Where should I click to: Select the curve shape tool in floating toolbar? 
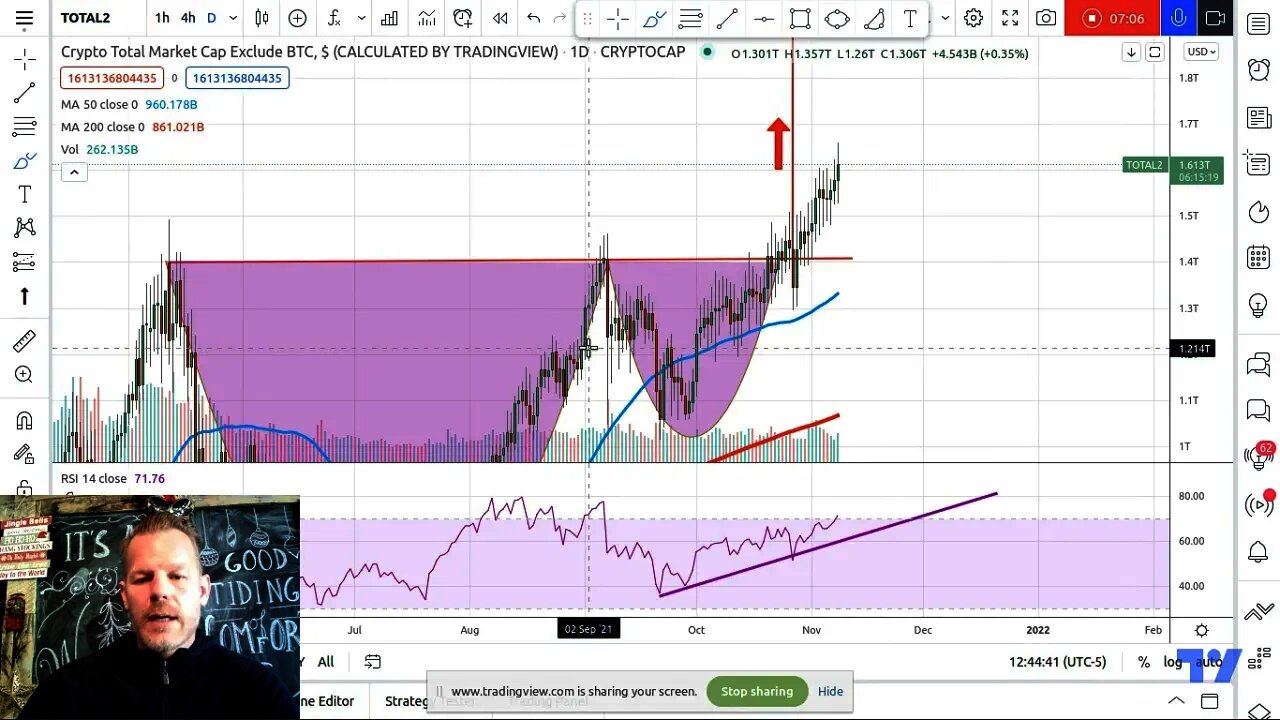(x=874, y=18)
